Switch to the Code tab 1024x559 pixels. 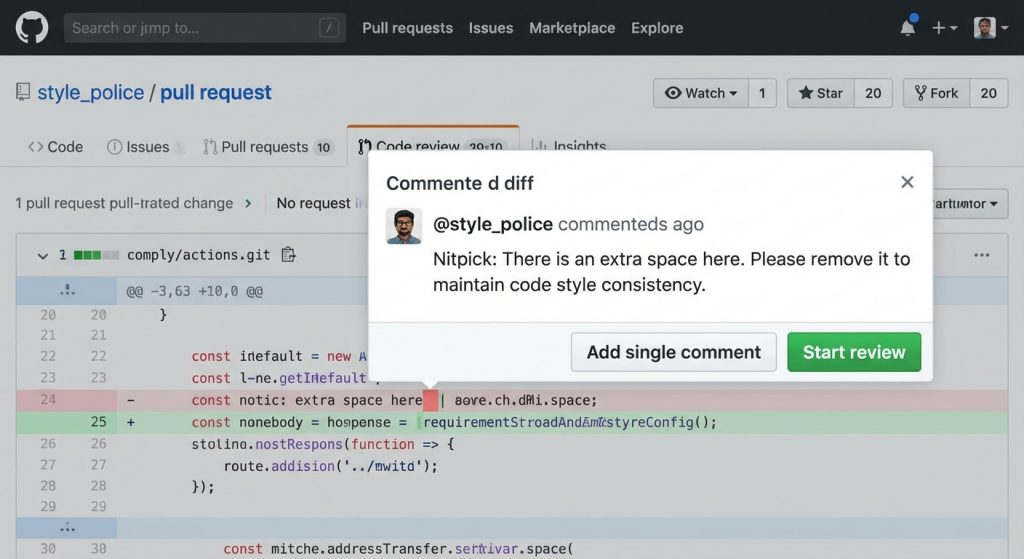coord(56,147)
